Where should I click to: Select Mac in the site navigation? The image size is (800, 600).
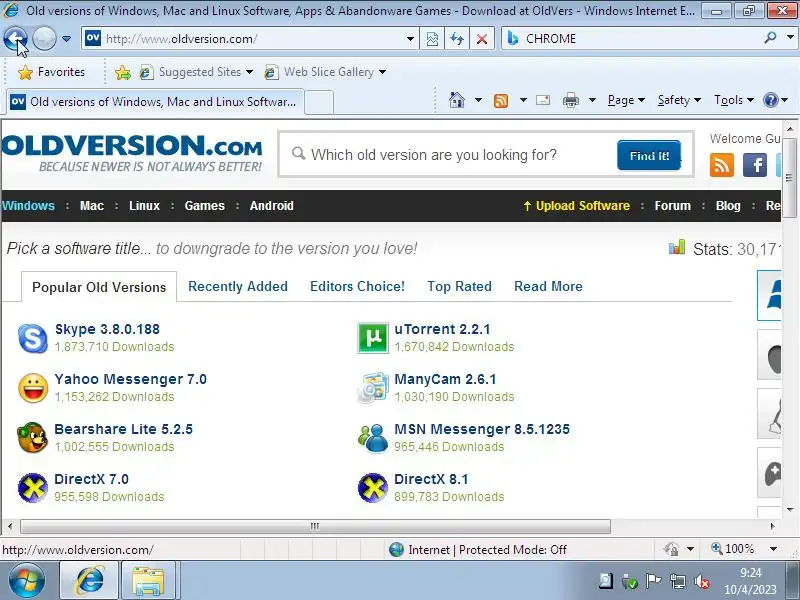(92, 206)
